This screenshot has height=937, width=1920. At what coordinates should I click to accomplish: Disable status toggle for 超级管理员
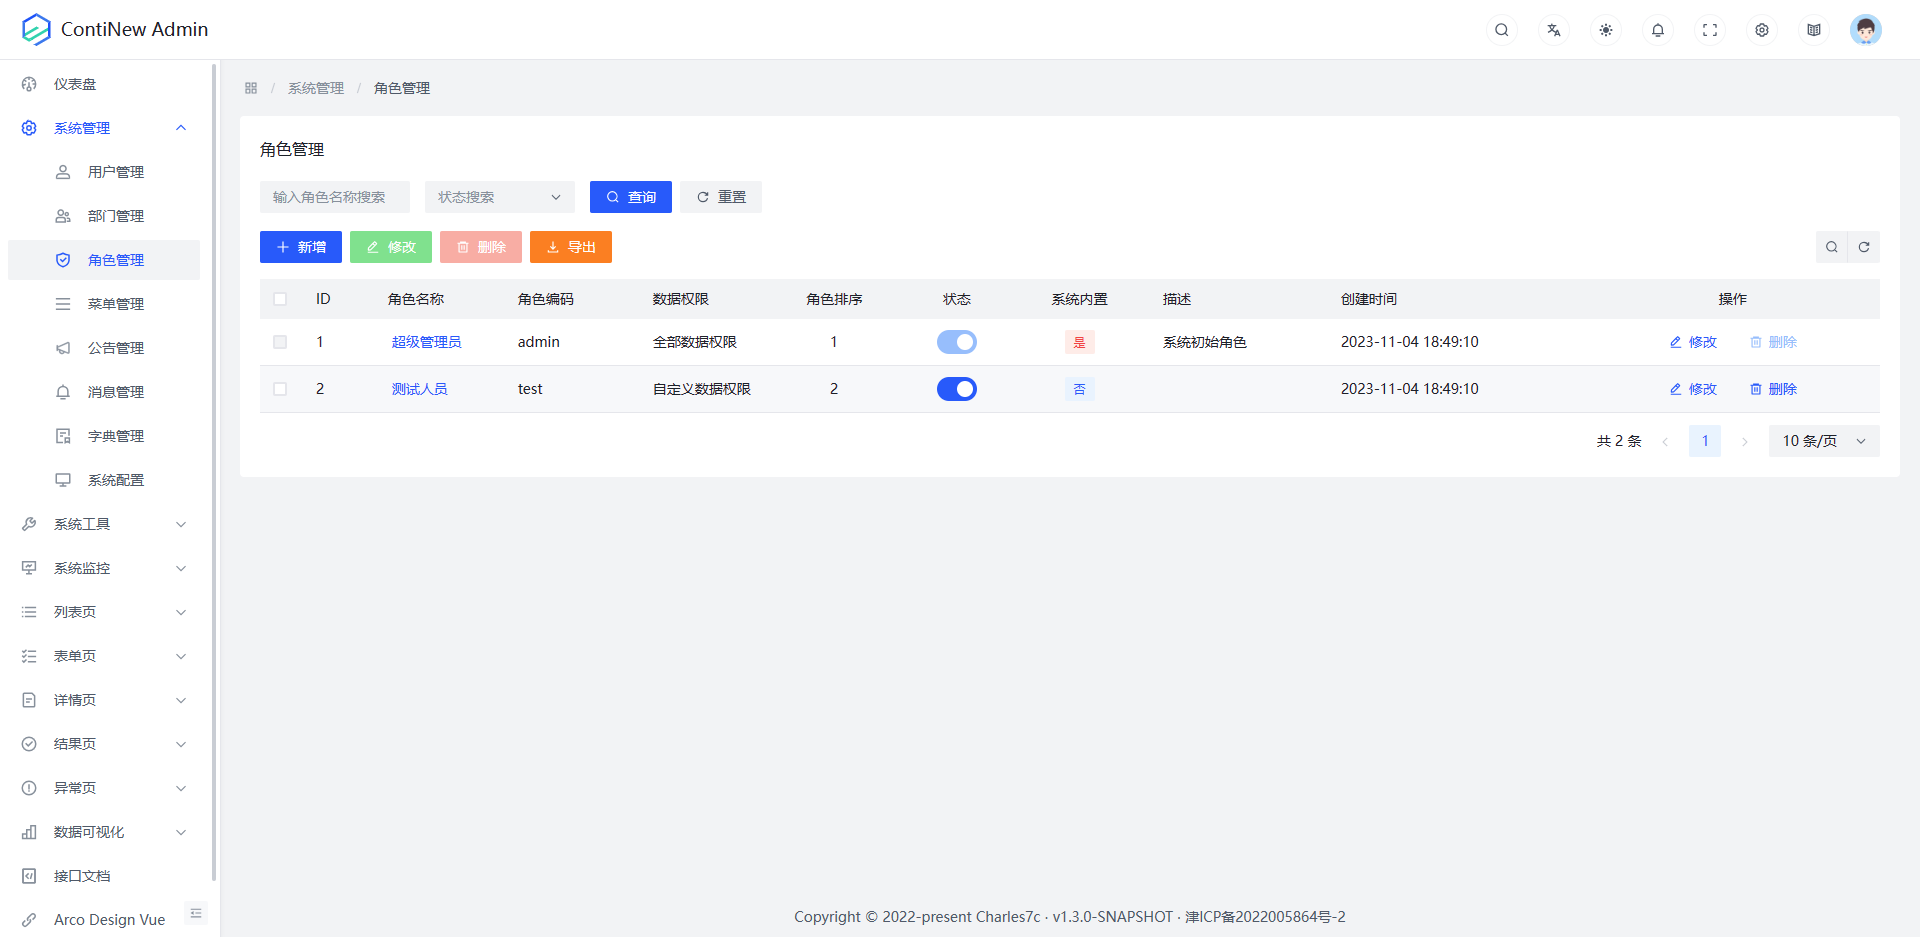[956, 341]
